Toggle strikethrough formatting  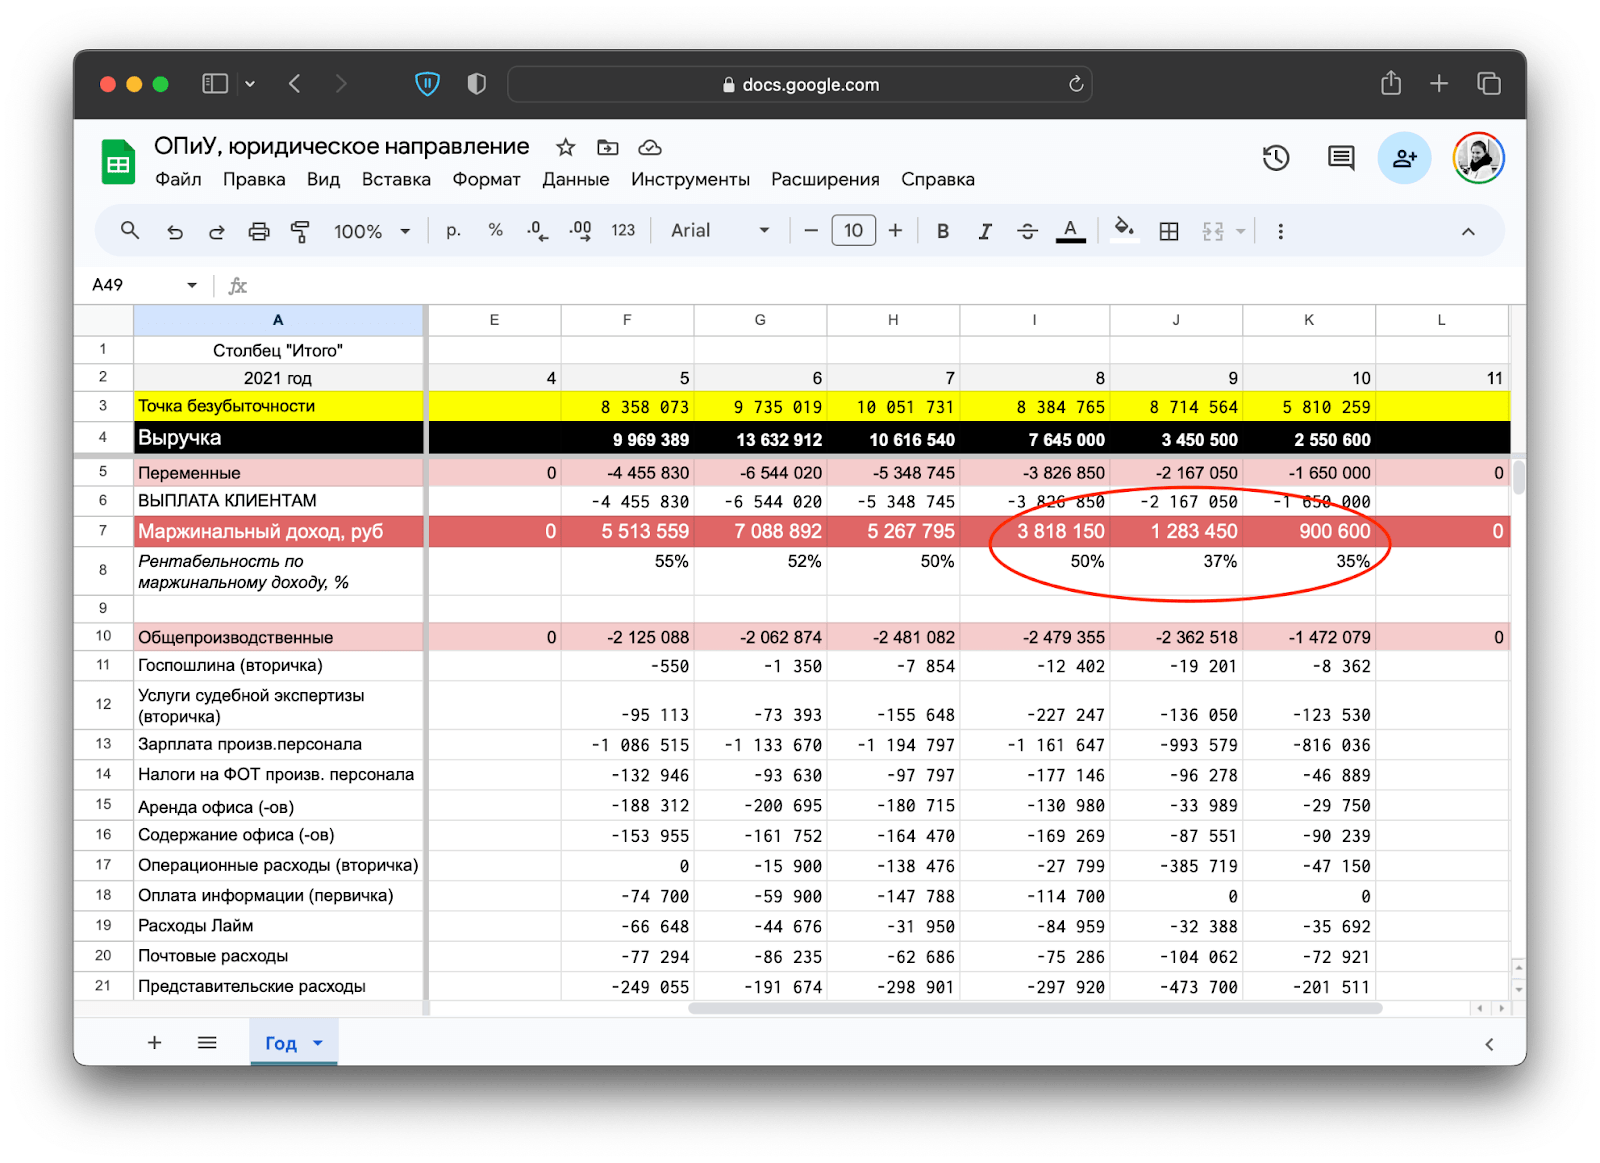click(x=1027, y=231)
